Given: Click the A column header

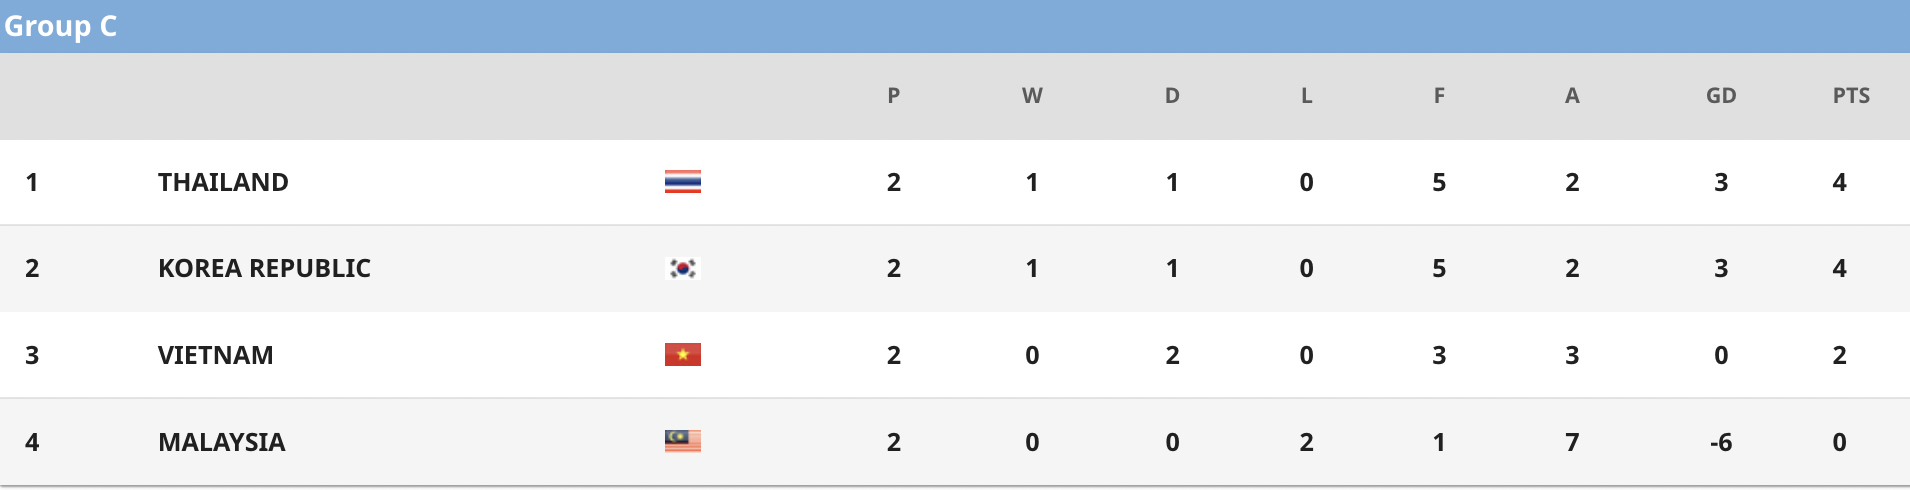Looking at the screenshot, I should pos(1572,96).
